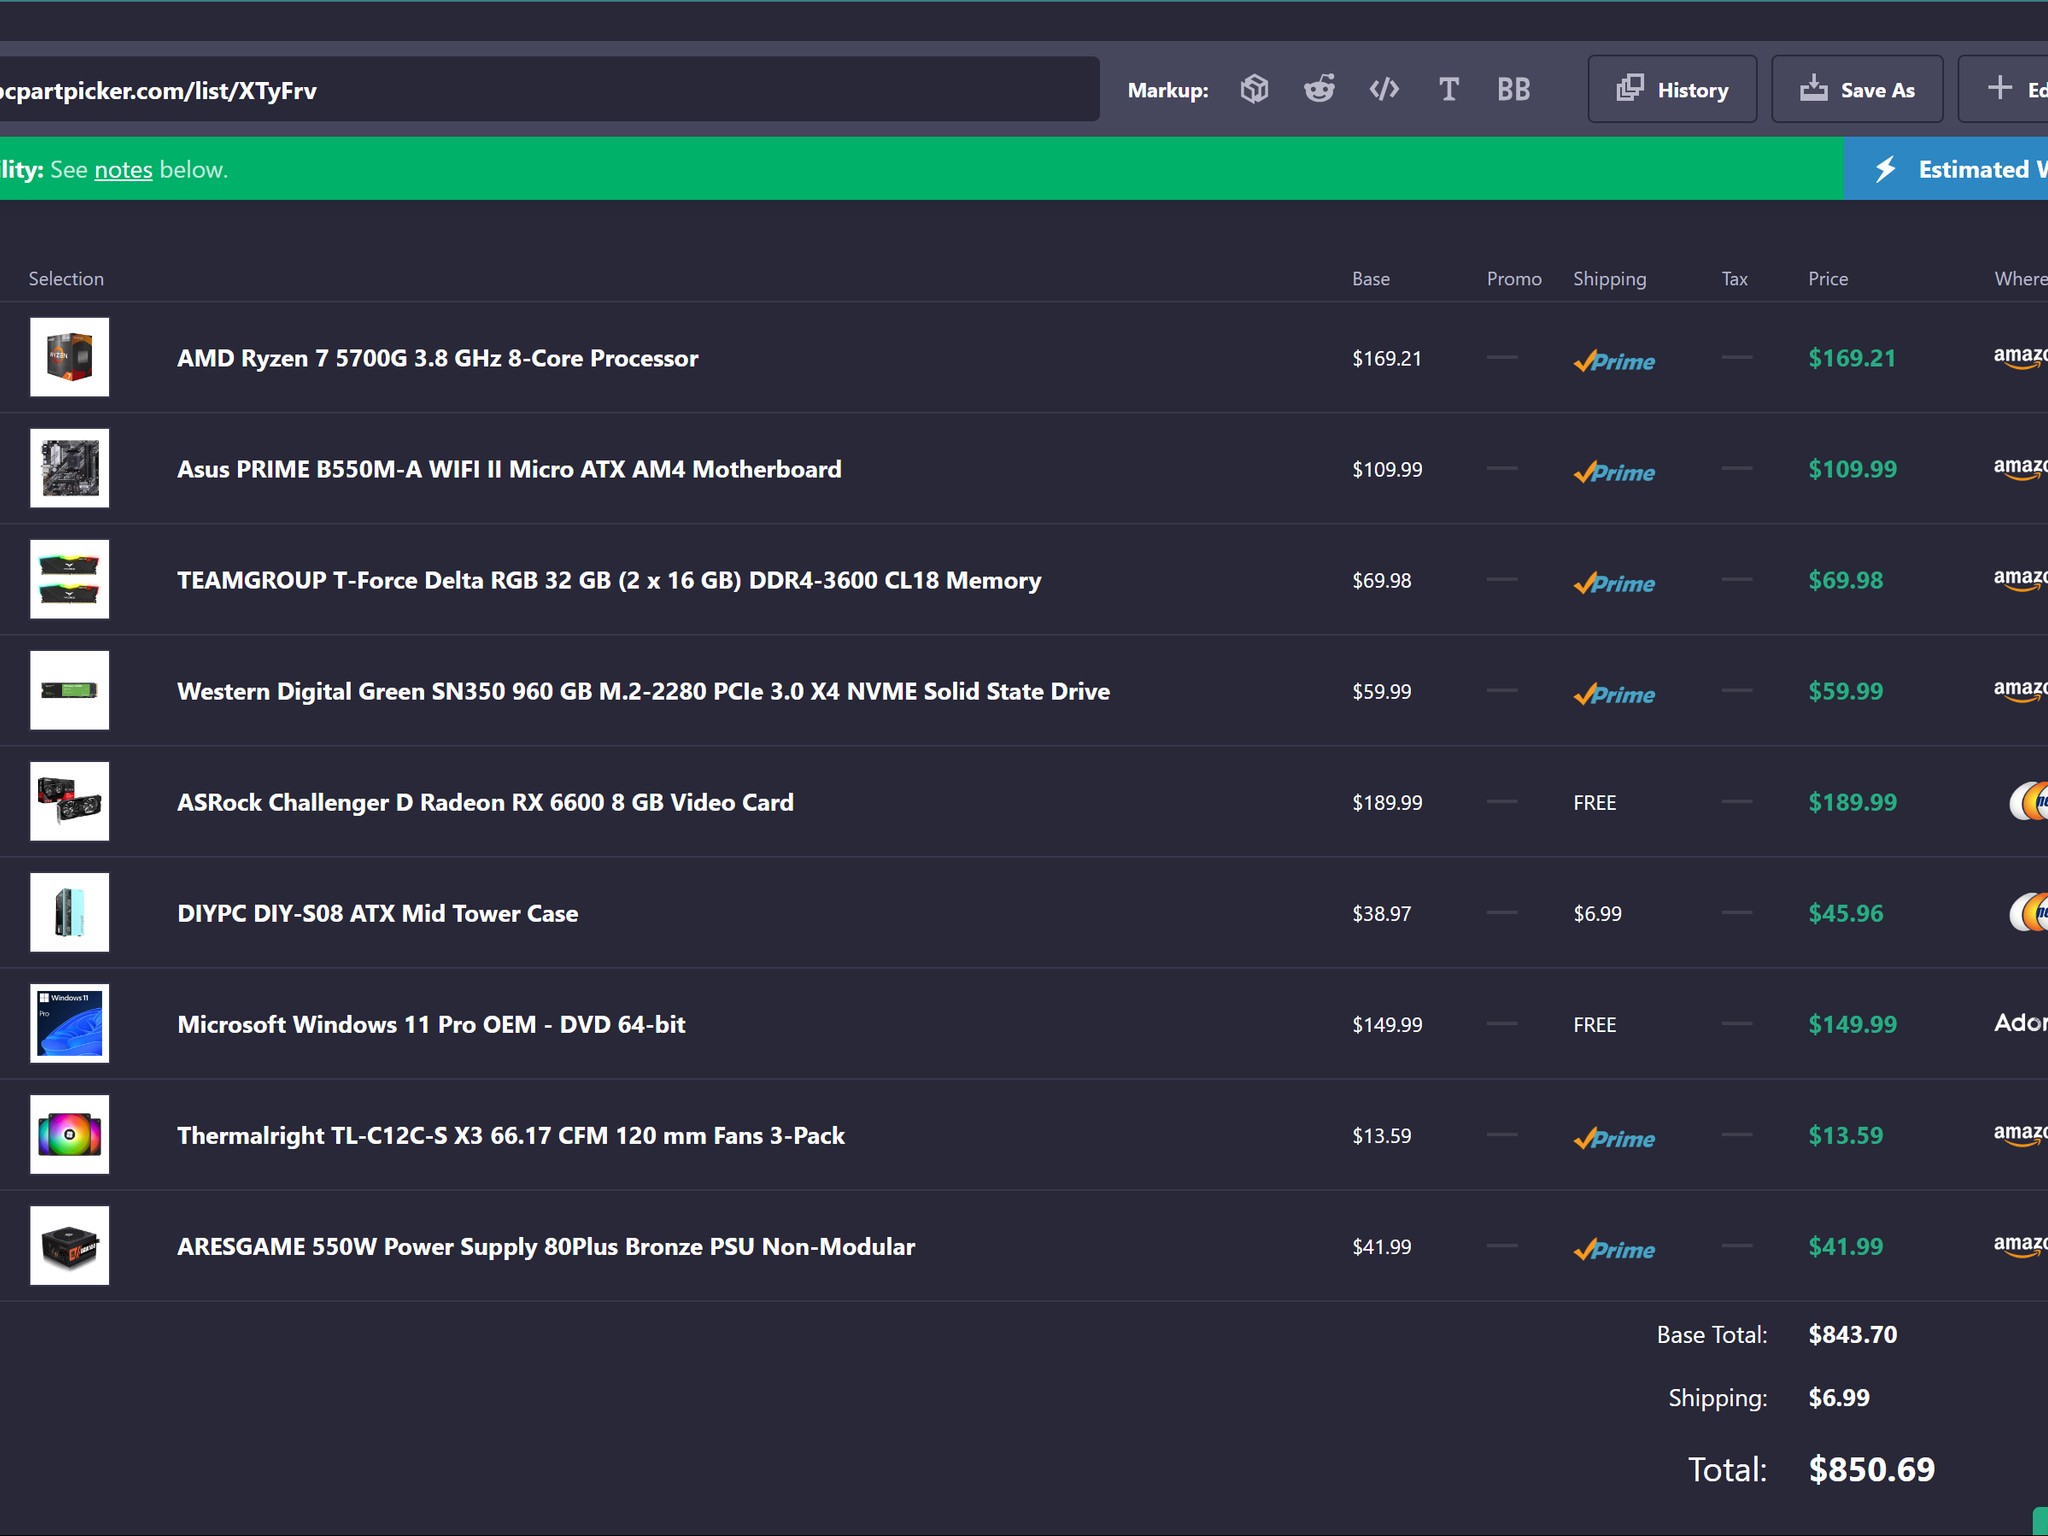
Task: Click the Selection column header
Action: pos(66,278)
